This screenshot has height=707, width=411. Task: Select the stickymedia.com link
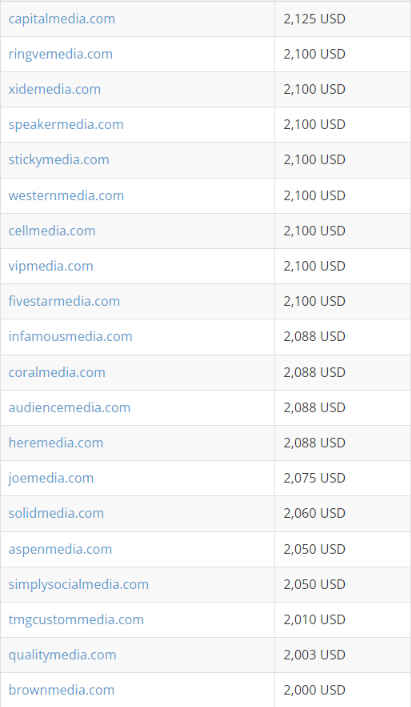point(59,160)
